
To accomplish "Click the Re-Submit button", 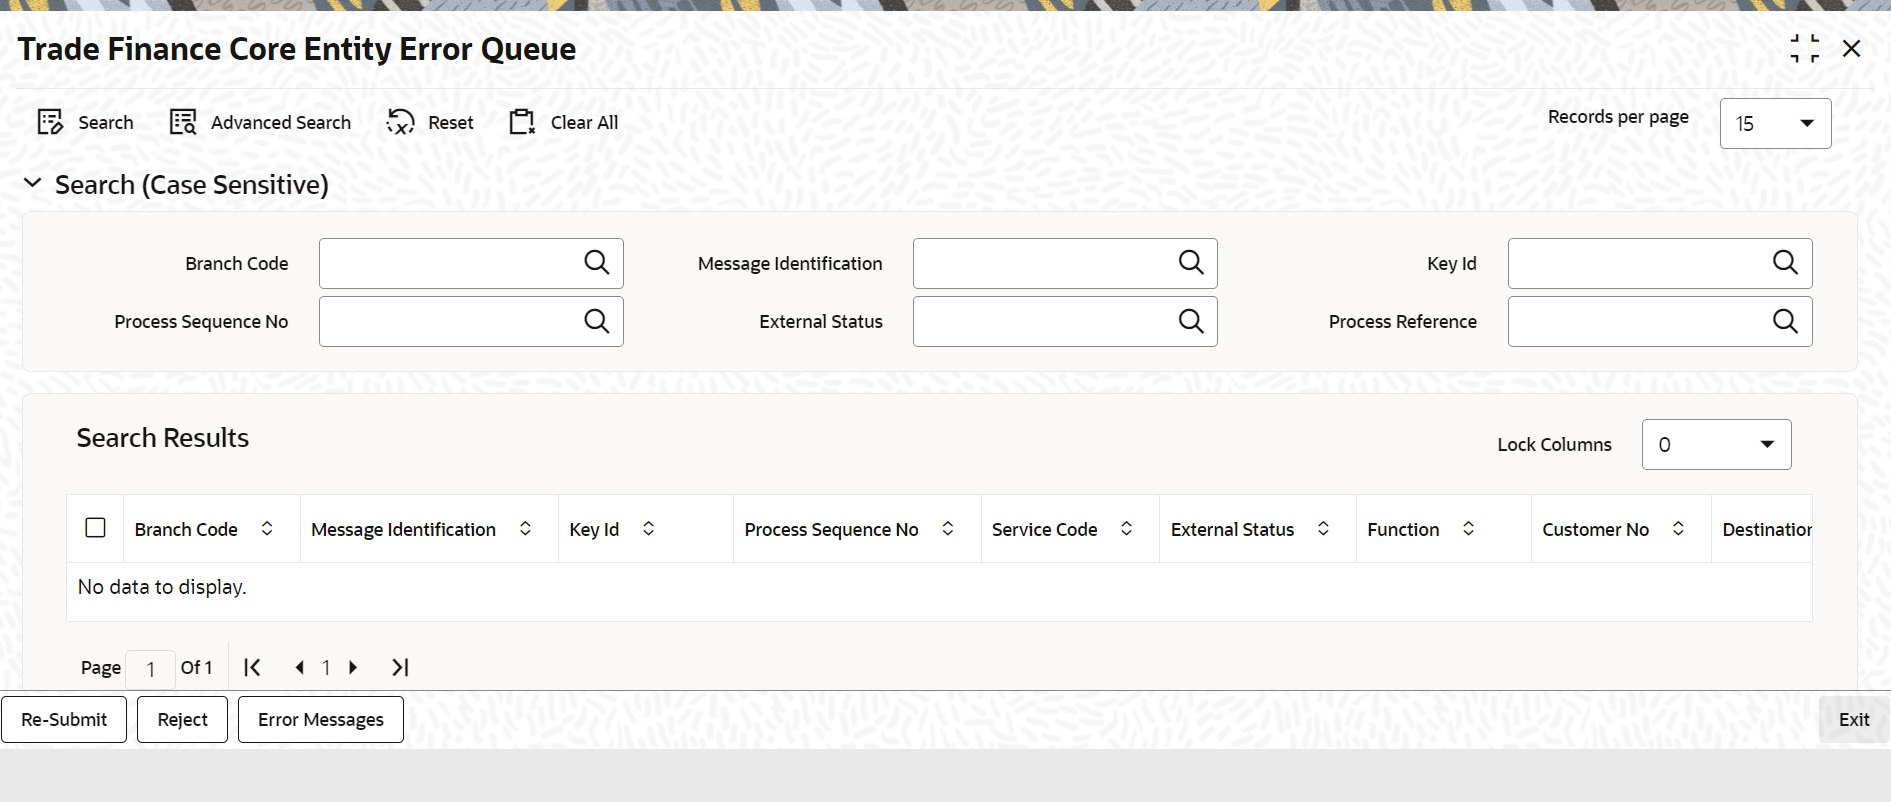I will tap(64, 719).
